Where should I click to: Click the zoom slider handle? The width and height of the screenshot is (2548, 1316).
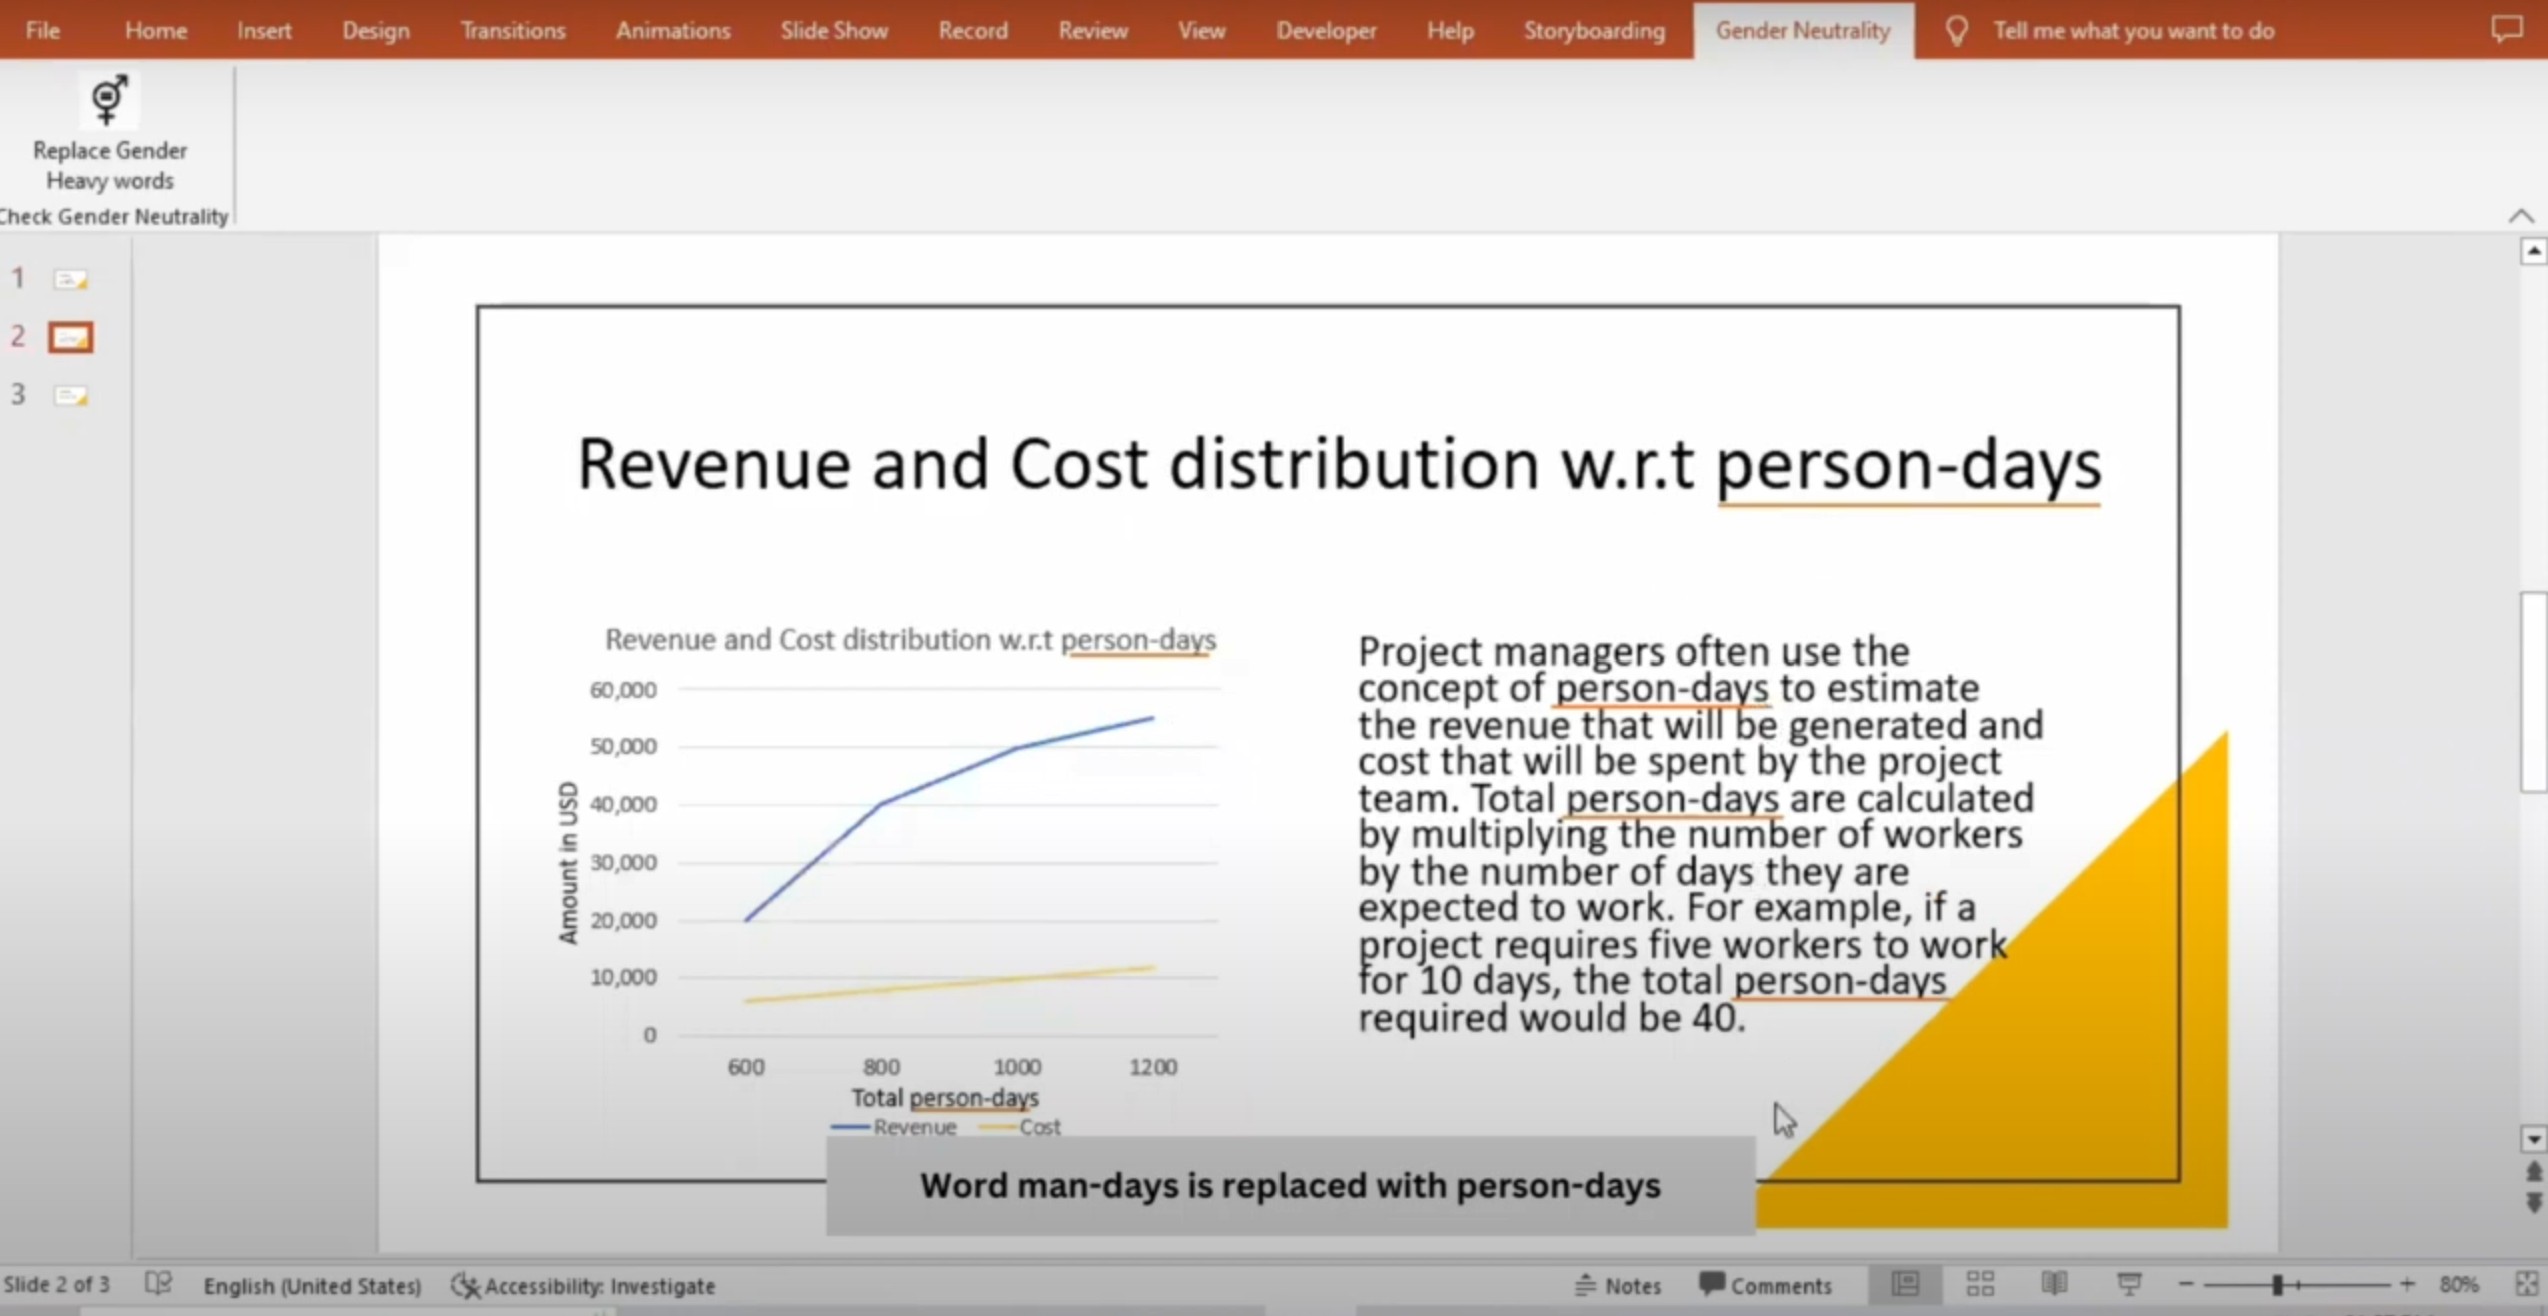2277,1285
